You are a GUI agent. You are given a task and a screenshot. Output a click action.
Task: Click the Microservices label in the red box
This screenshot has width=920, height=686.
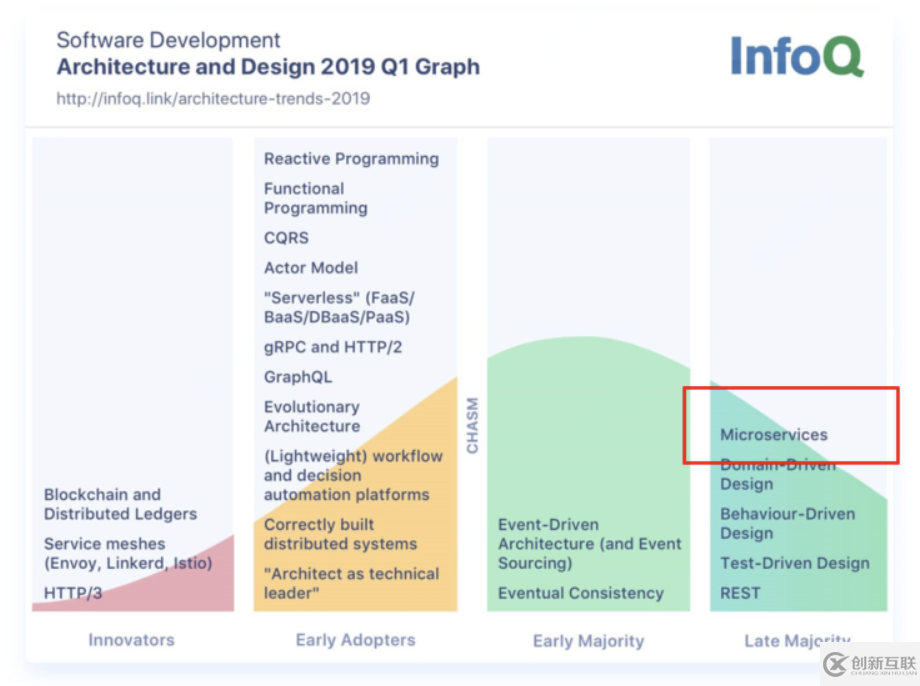coord(774,435)
